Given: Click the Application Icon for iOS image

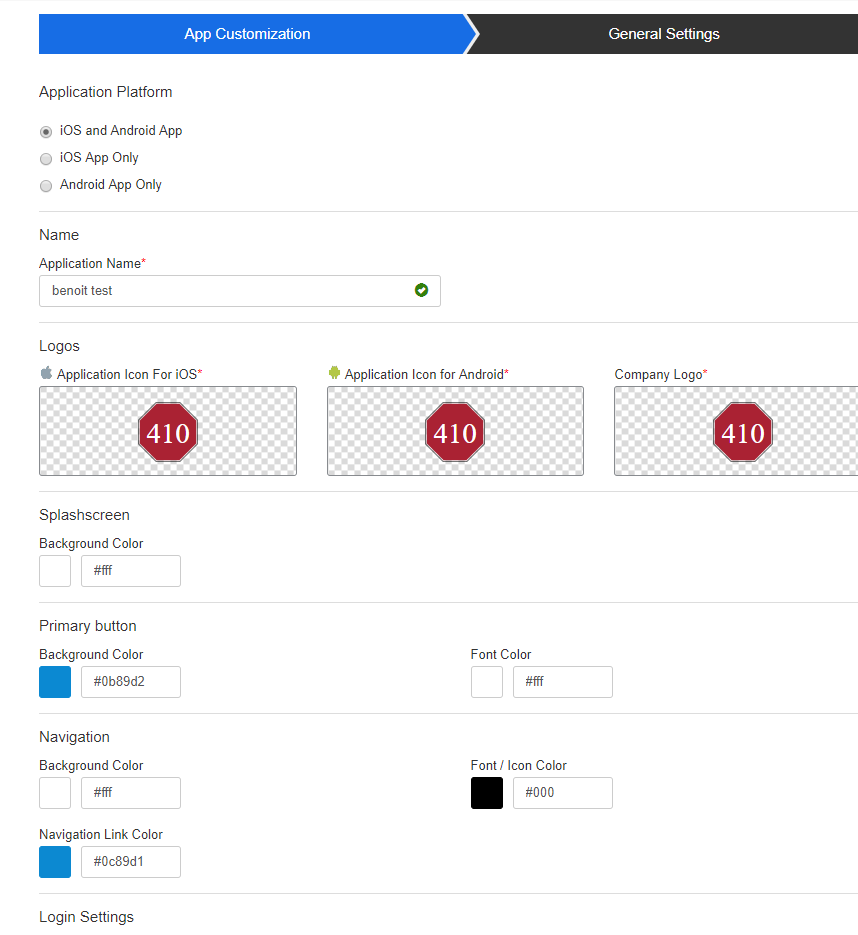Looking at the screenshot, I should [168, 431].
